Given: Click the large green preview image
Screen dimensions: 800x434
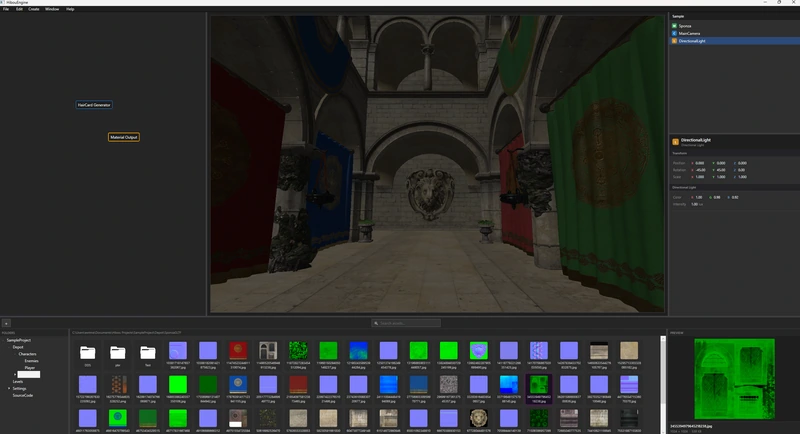Looking at the screenshot, I should tap(734, 379).
